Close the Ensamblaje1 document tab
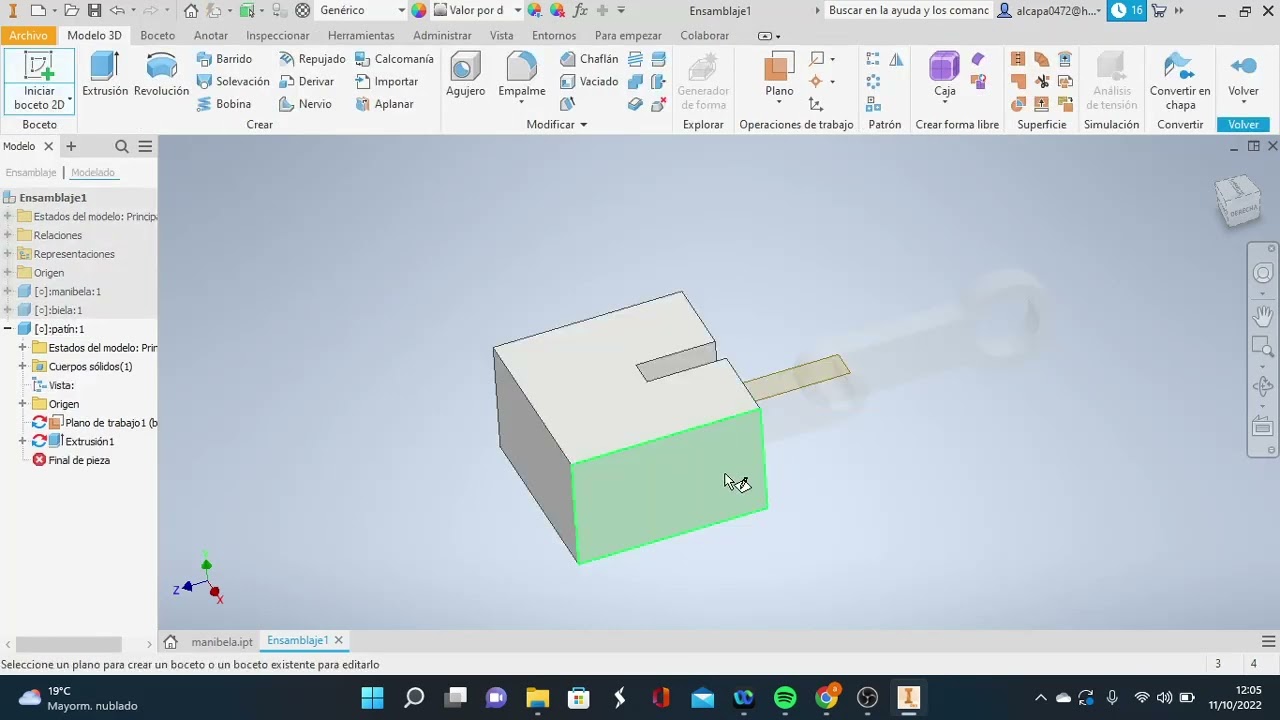This screenshot has height=720, width=1280. 339,640
